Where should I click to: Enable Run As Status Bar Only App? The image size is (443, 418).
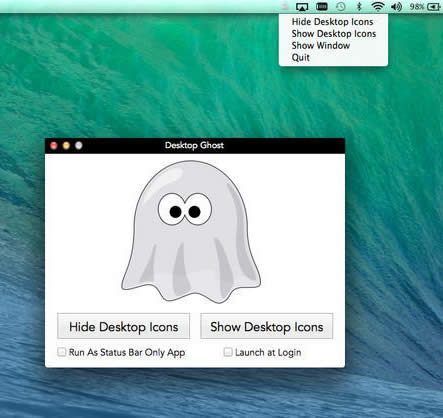pos(62,352)
